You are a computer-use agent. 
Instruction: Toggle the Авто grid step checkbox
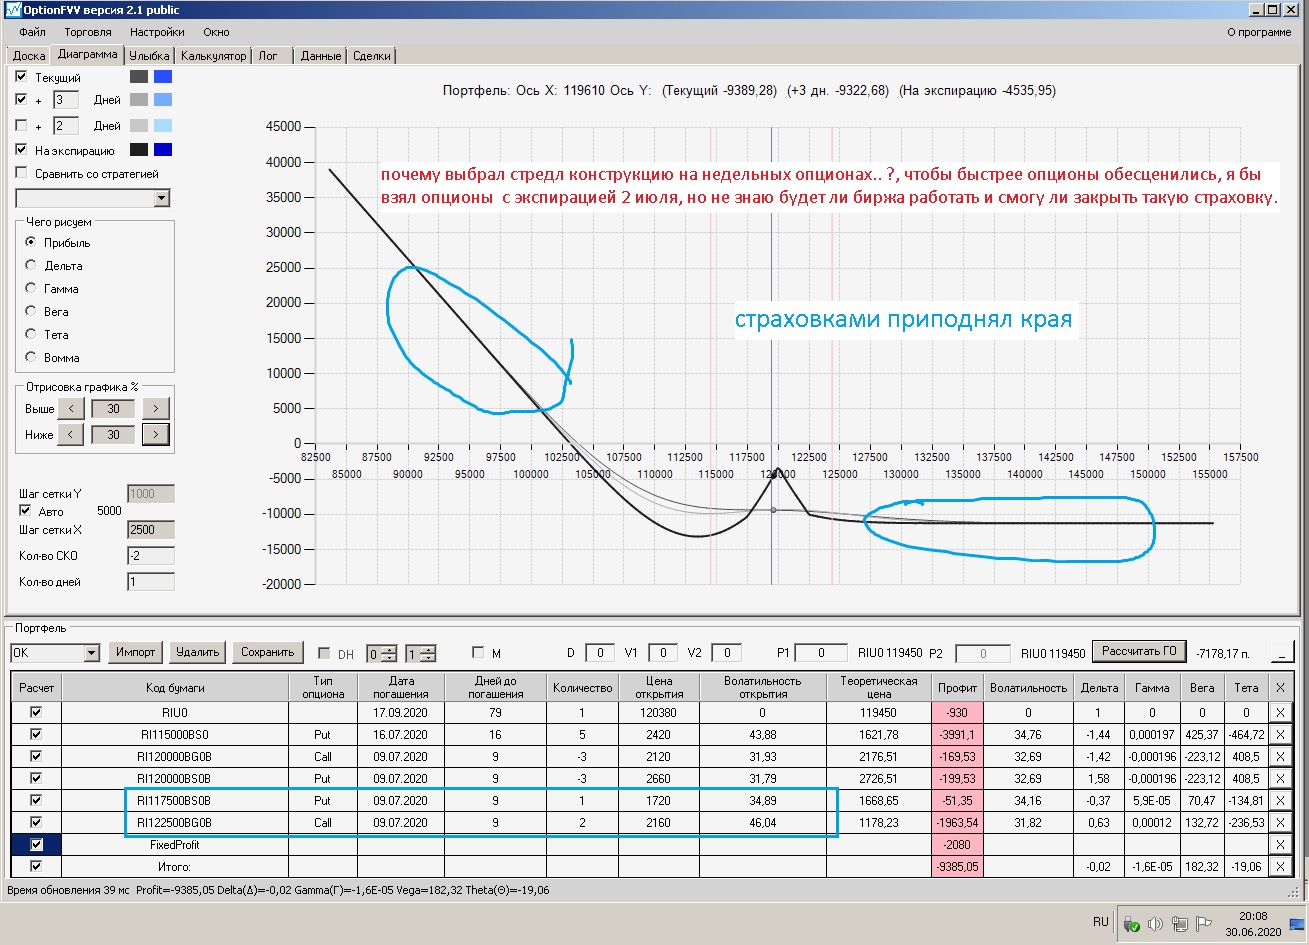26,511
